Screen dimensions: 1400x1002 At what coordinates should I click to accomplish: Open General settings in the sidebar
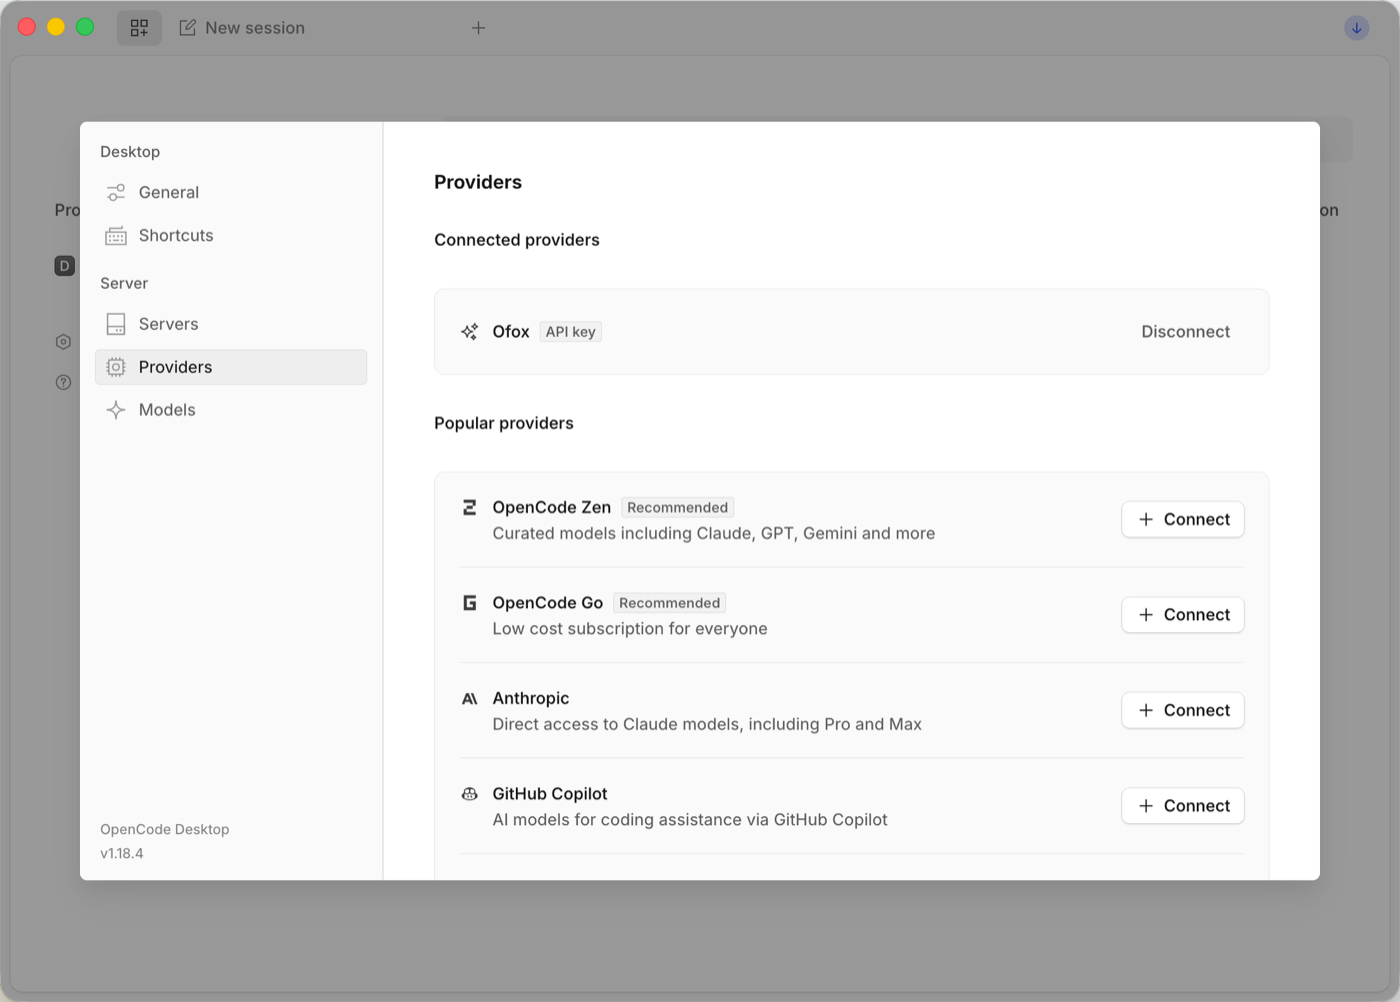coord(231,192)
